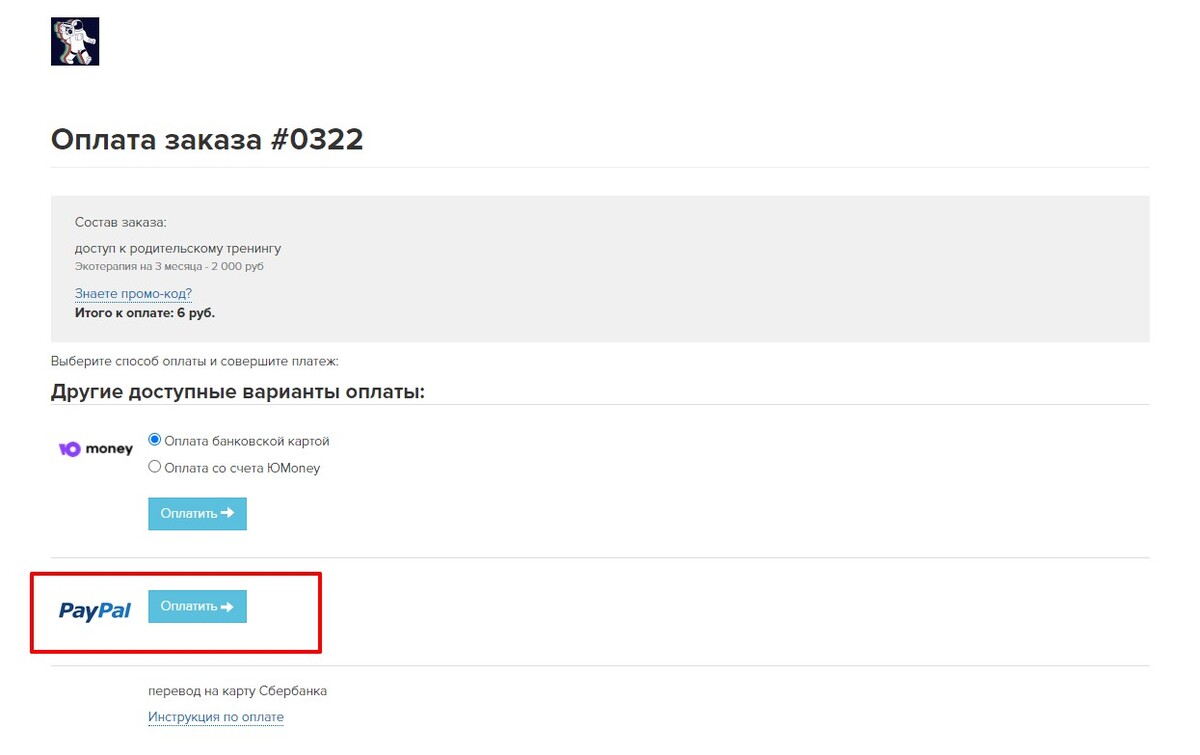Click the astronaut site logo

coord(75,42)
